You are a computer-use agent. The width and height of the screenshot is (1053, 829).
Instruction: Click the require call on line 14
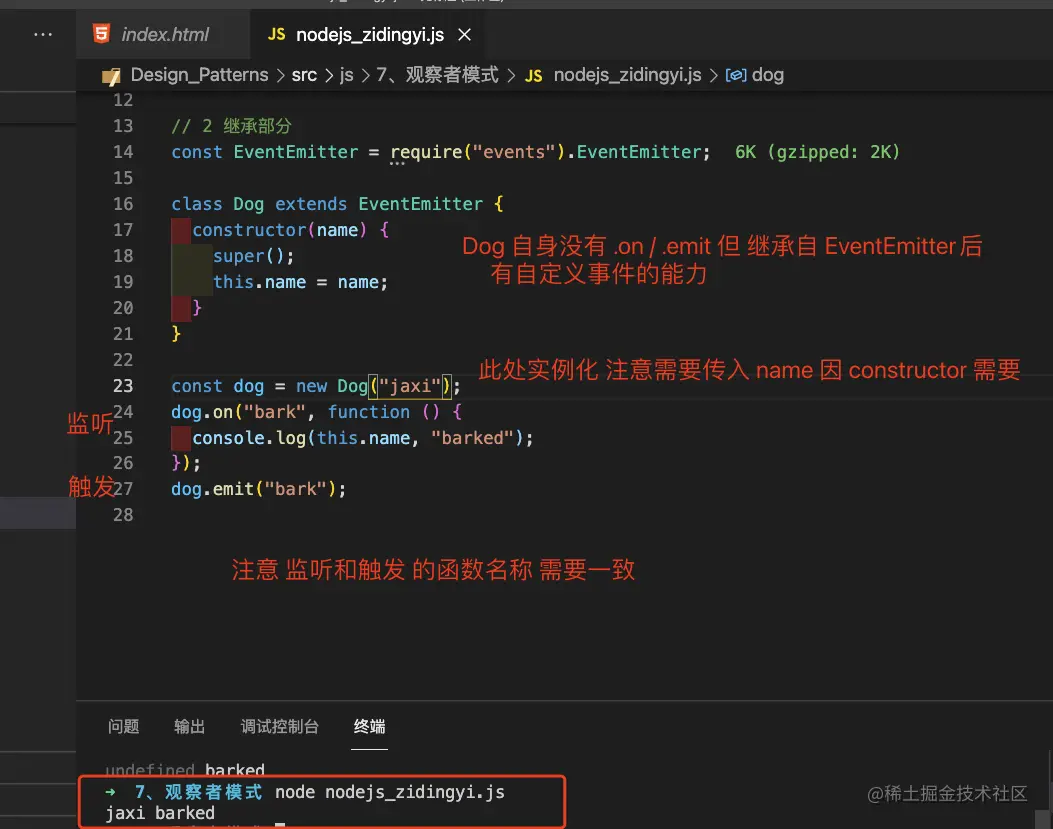click(x=426, y=152)
